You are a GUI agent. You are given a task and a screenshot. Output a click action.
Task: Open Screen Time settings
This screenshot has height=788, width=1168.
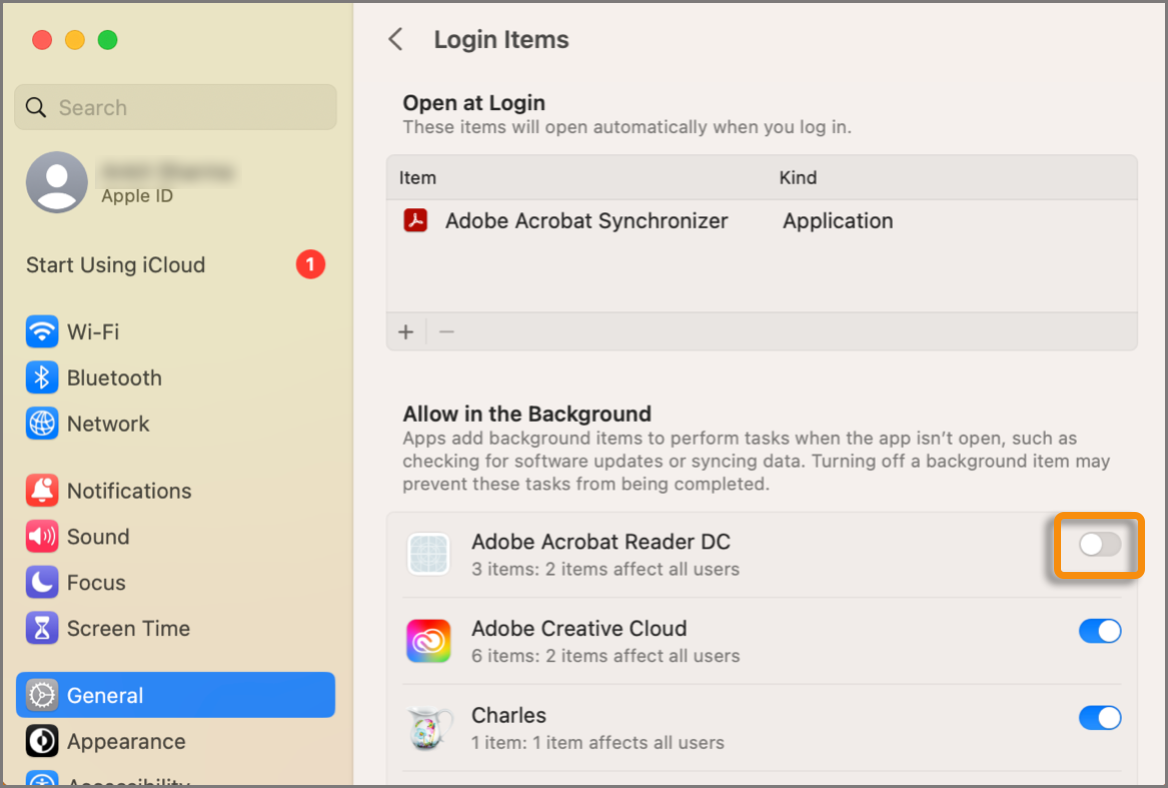tap(128, 629)
